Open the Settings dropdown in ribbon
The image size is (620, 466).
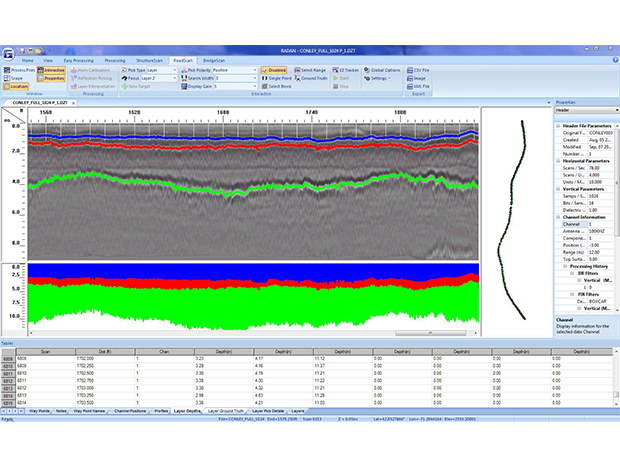[377, 78]
